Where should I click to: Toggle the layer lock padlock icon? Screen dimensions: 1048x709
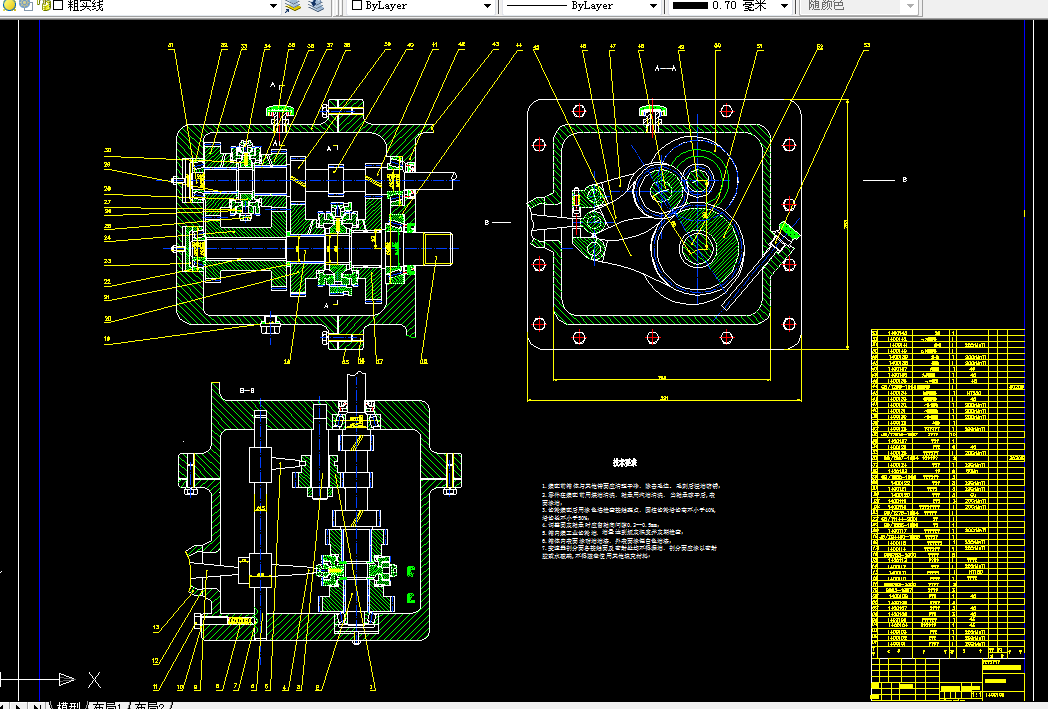click(44, 5)
